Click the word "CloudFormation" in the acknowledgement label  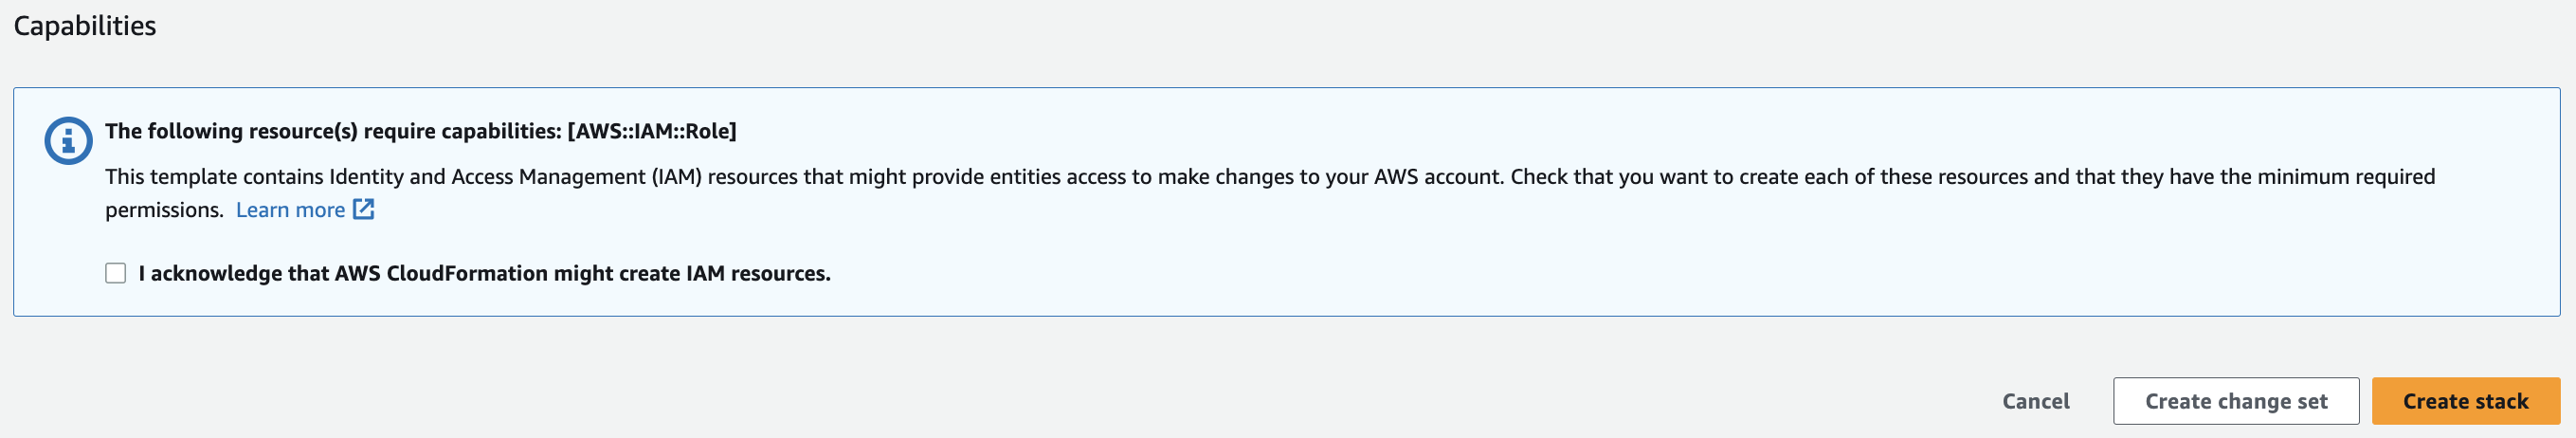(x=467, y=273)
